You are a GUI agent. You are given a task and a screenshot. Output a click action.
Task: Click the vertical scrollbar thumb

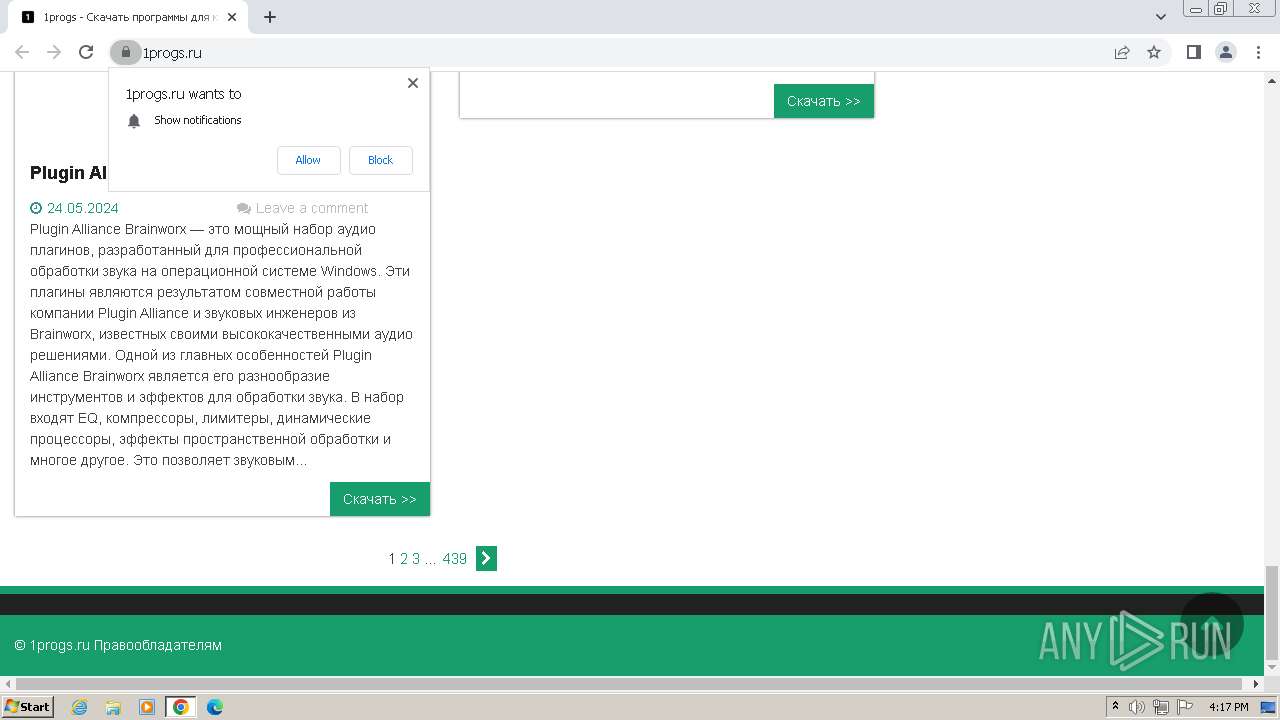click(1272, 612)
